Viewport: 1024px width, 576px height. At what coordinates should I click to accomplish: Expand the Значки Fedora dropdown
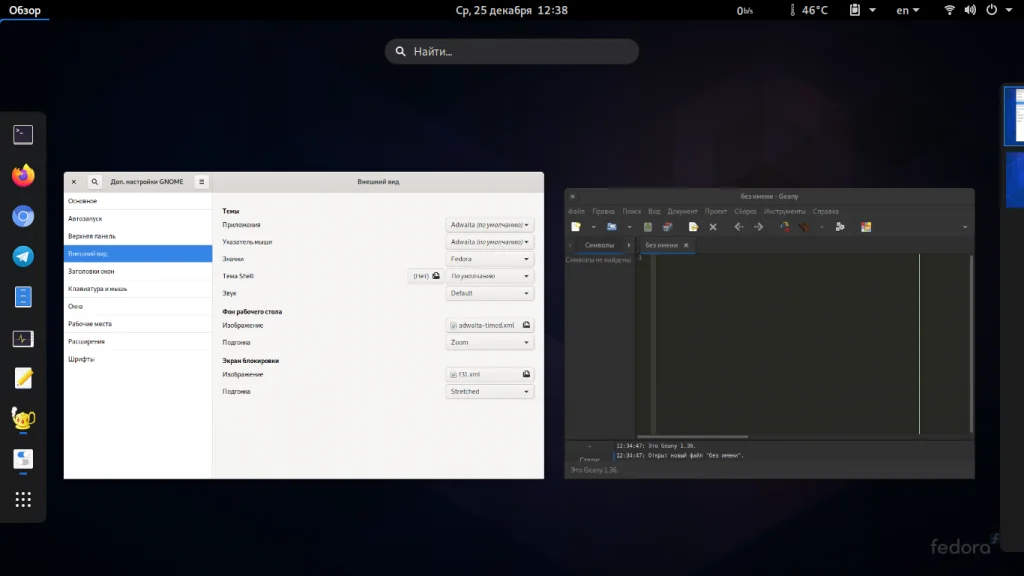coord(489,259)
